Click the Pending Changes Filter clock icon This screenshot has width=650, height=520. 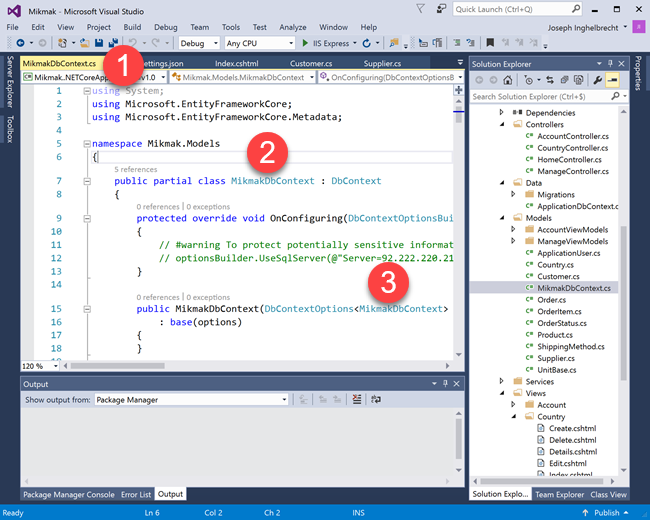529,80
